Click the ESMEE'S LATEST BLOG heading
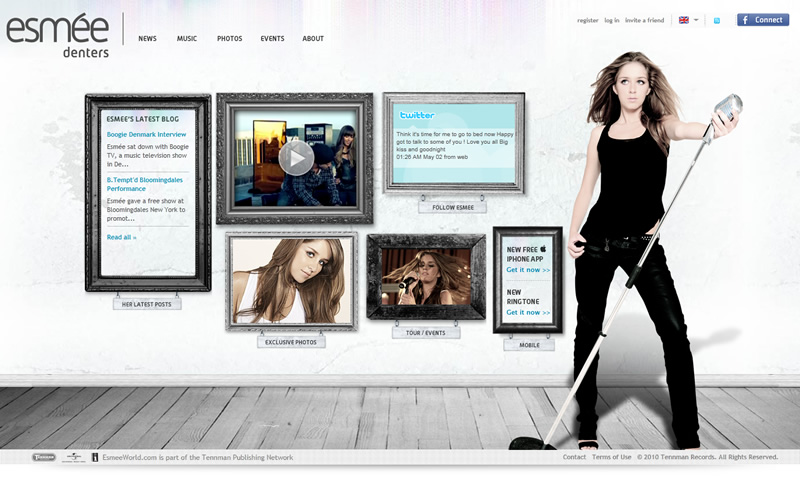The height and width of the screenshot is (484, 800). click(x=143, y=119)
